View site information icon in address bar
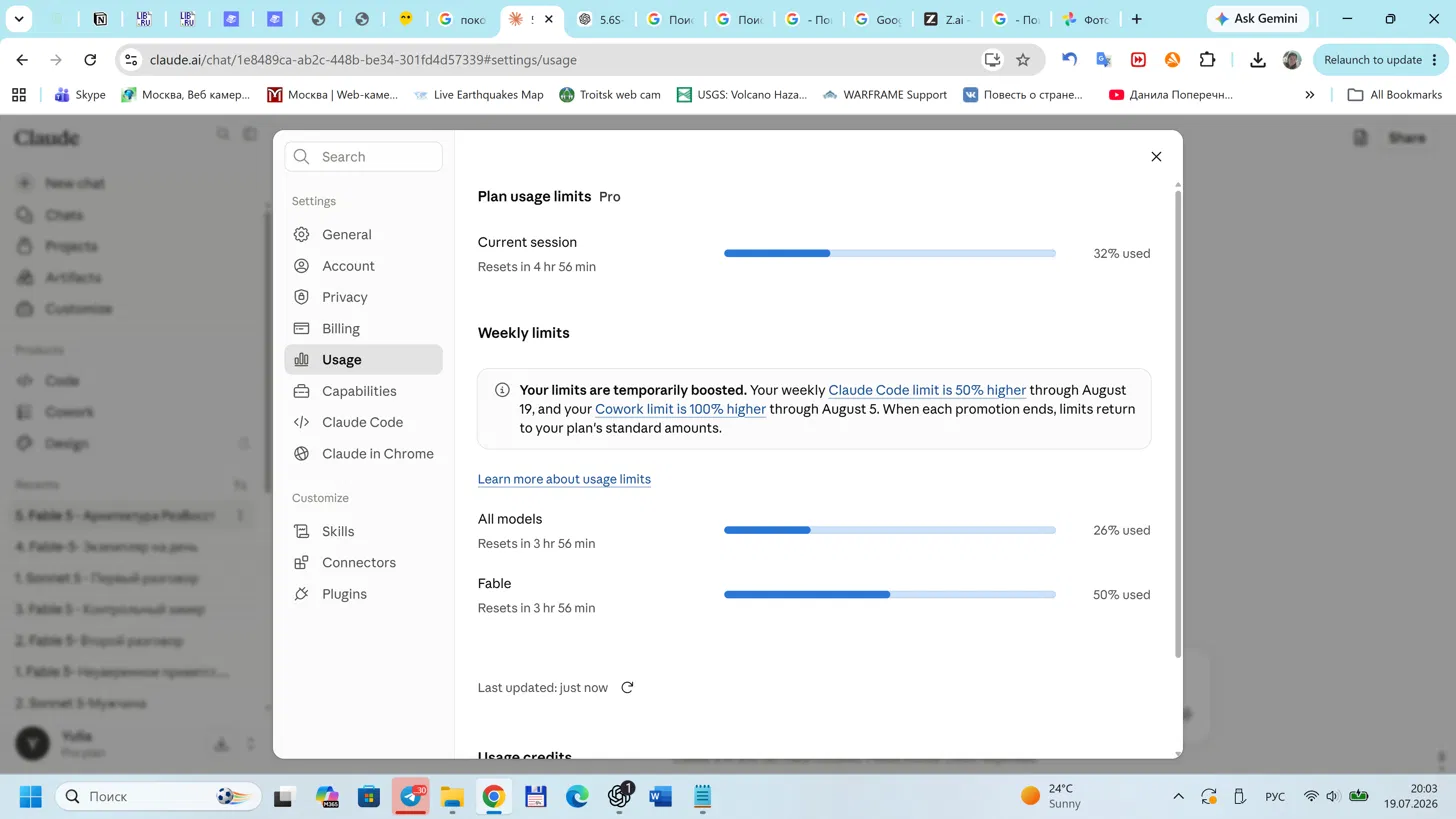This screenshot has height=819, width=1456. coord(131,60)
